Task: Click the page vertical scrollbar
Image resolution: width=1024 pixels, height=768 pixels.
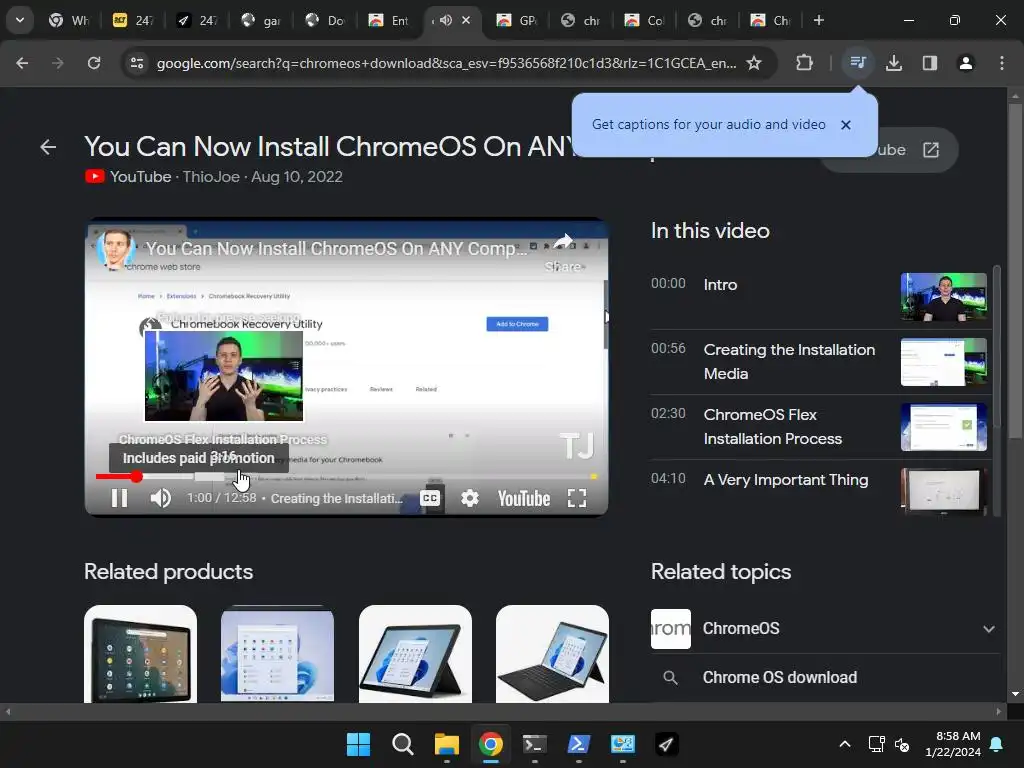Action: pyautogui.click(x=1015, y=271)
